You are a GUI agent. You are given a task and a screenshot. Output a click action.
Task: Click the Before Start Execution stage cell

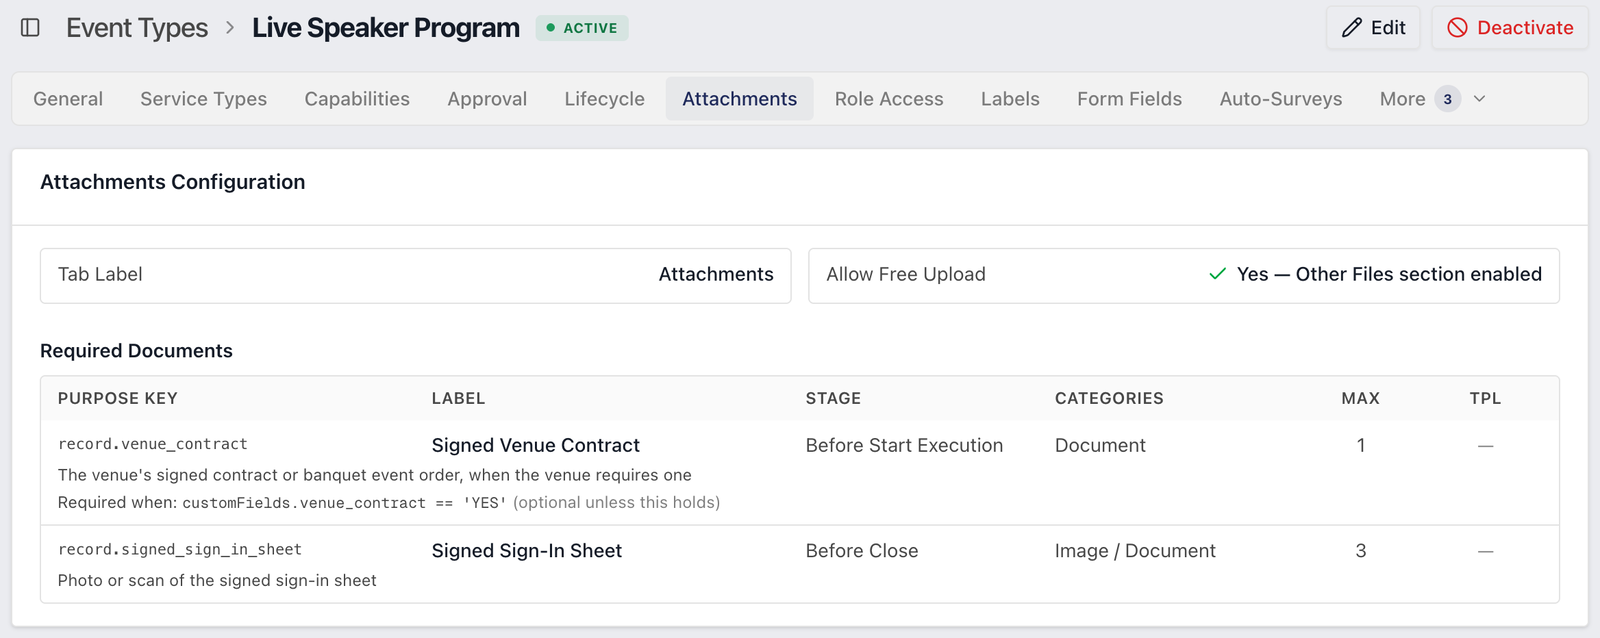[x=904, y=445]
